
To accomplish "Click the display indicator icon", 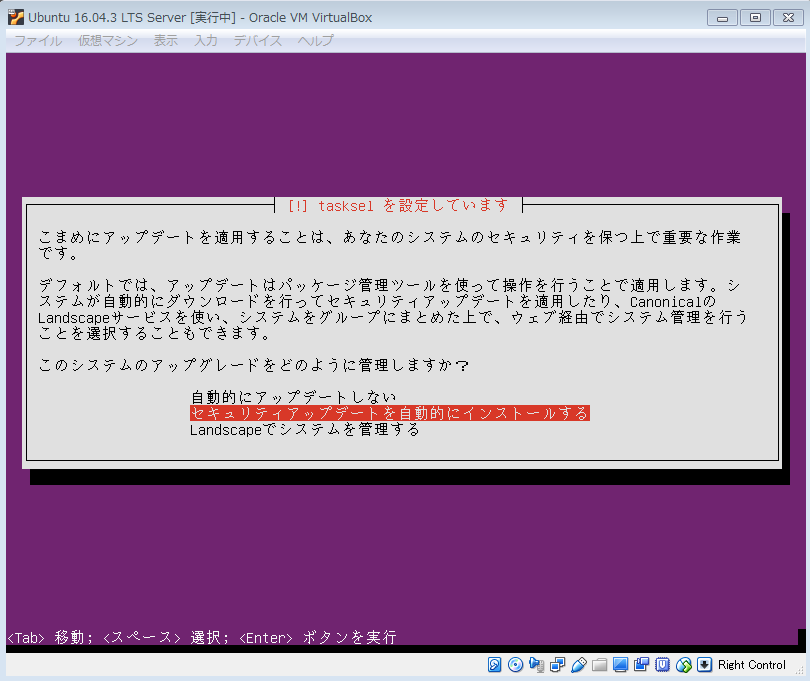I will [620, 665].
